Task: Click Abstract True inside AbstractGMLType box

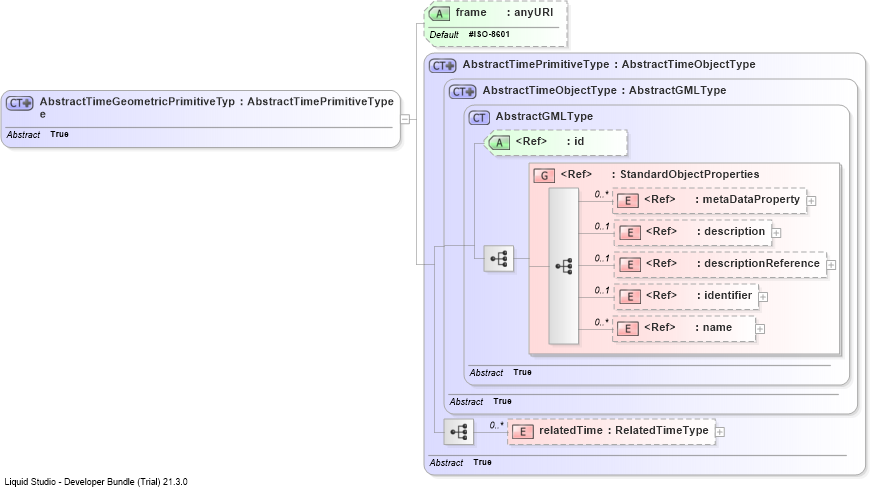Action: point(500,373)
